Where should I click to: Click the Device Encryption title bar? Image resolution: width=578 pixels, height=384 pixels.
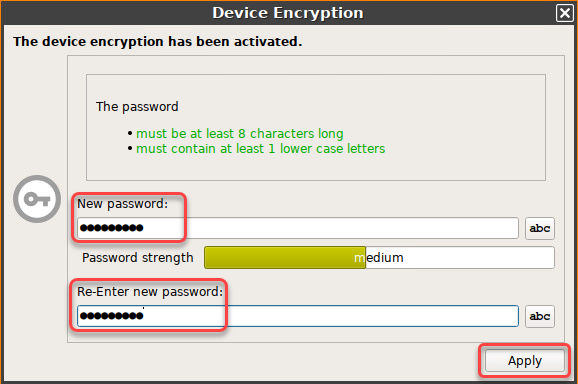tap(288, 13)
